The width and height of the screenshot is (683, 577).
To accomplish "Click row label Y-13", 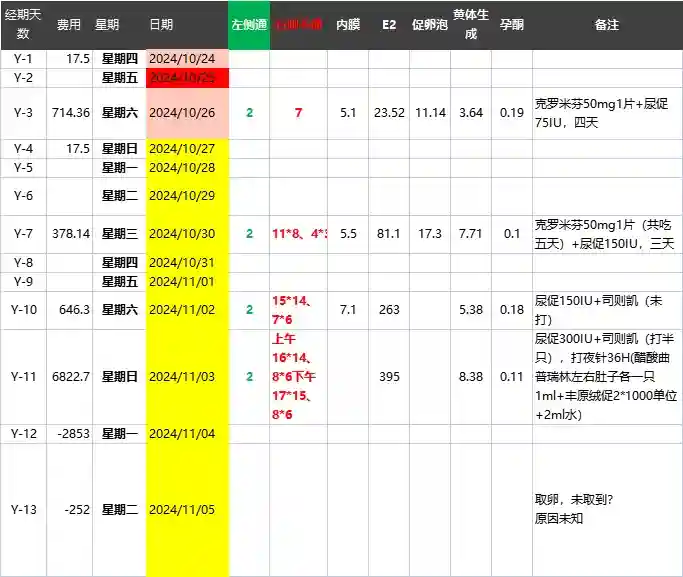I will [x=22, y=510].
